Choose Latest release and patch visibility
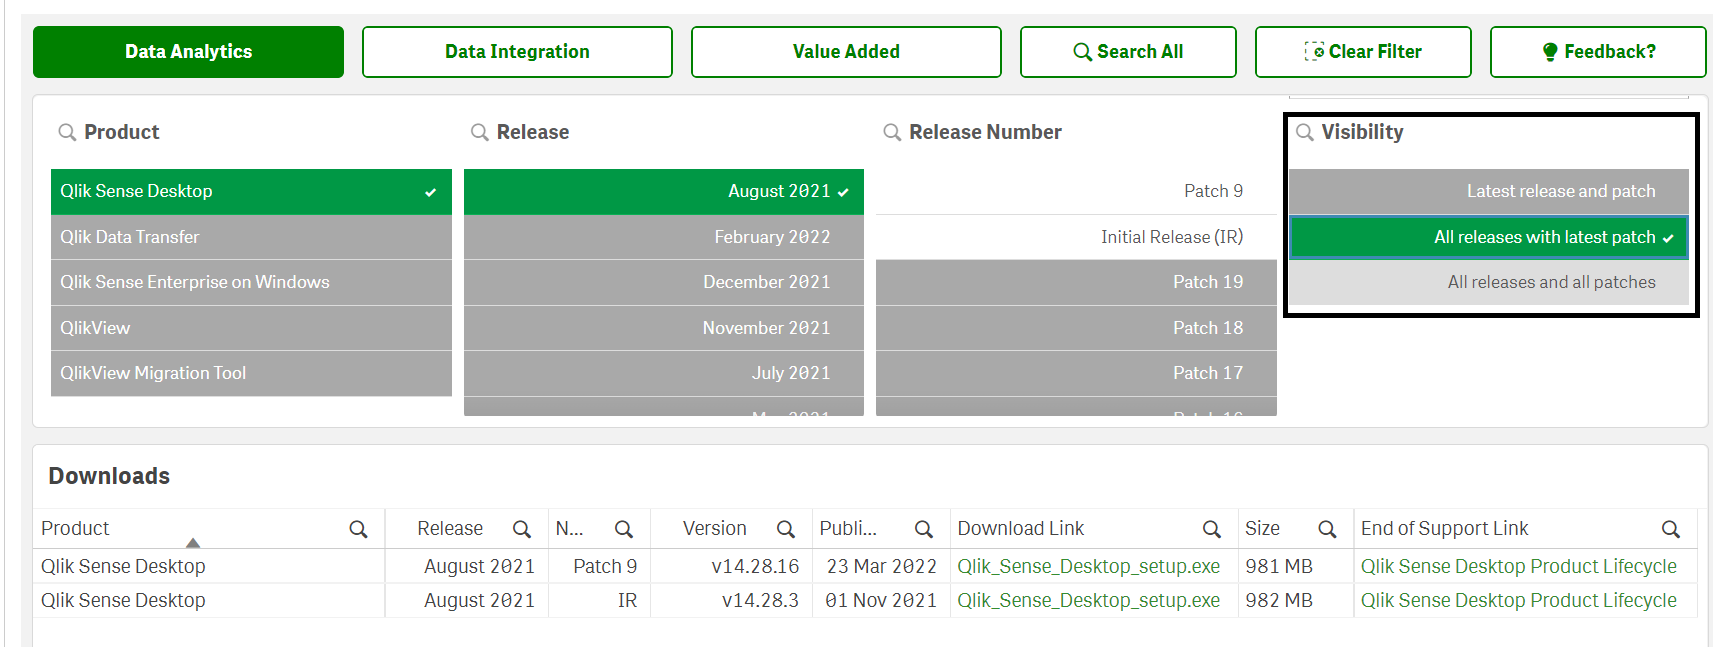This screenshot has width=1714, height=647. click(1489, 191)
